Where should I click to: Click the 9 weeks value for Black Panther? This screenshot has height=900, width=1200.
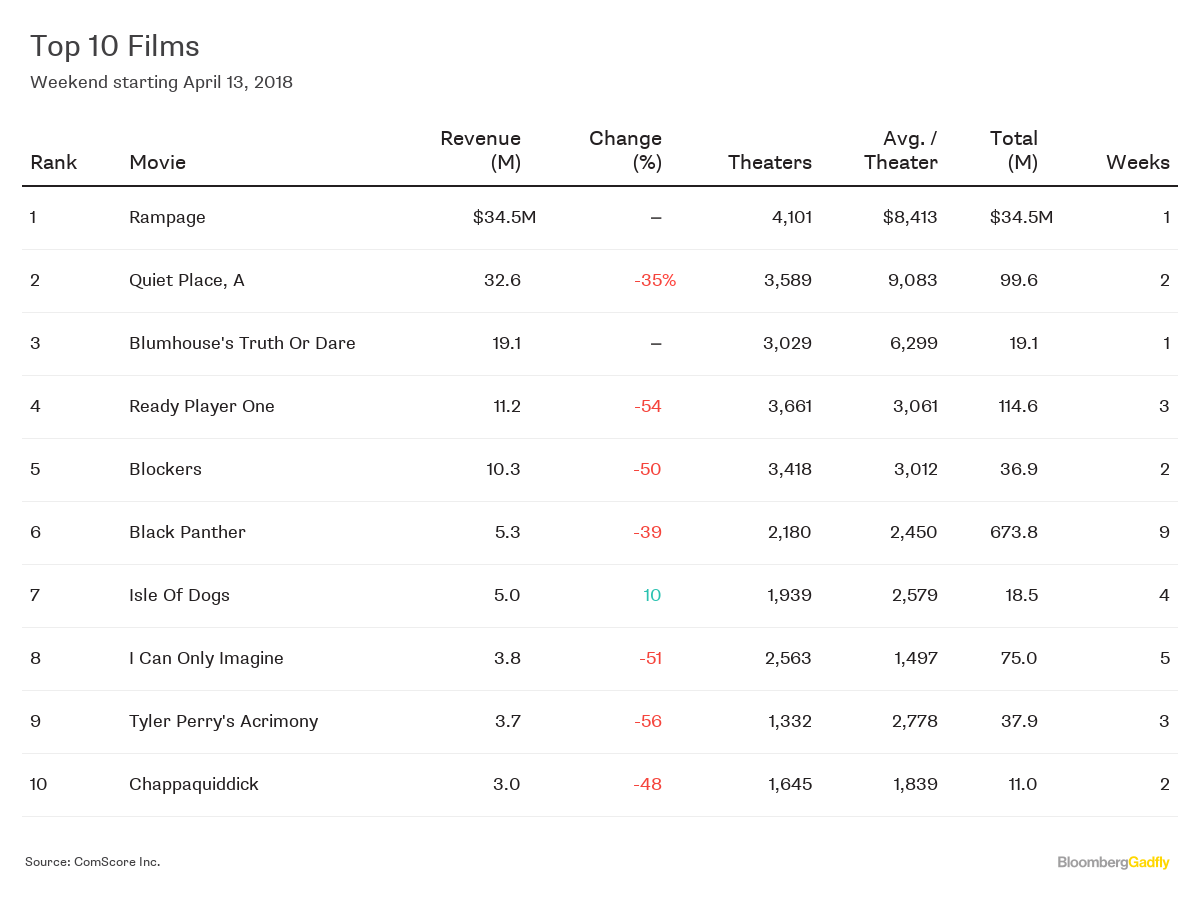(x=1164, y=532)
